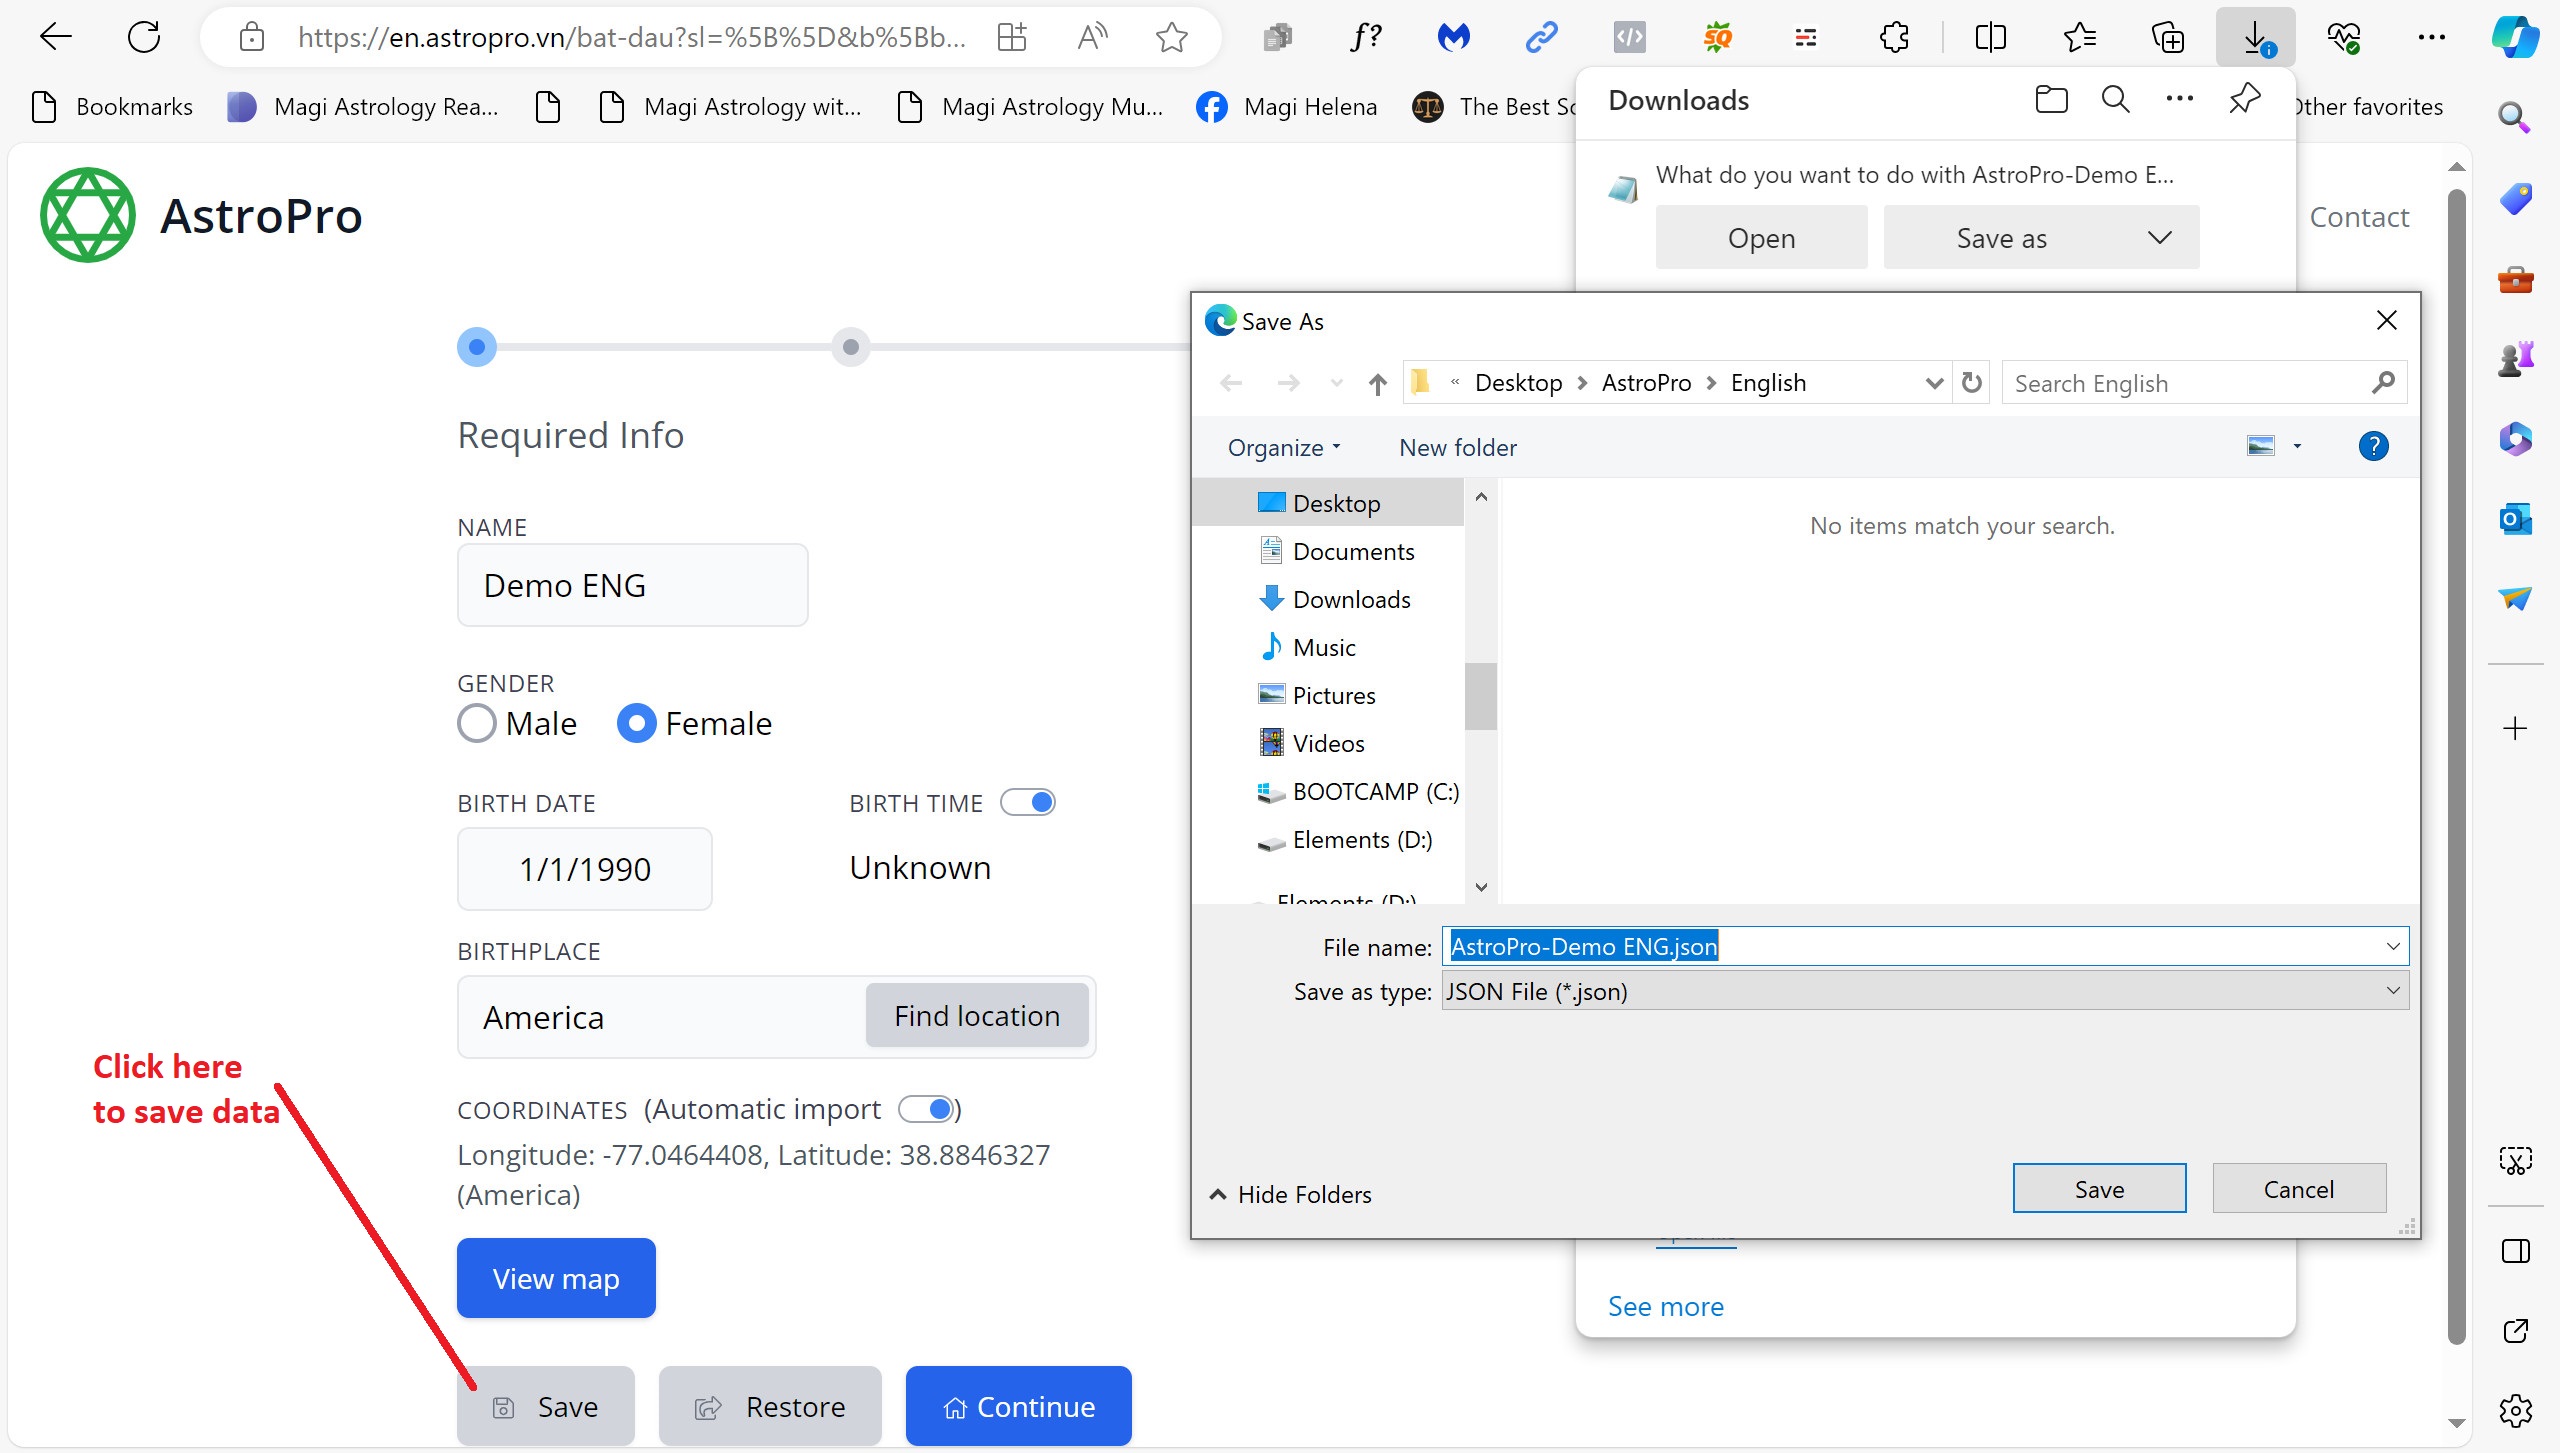
Task: Toggle the Birth Time switch
Action: [1028, 802]
